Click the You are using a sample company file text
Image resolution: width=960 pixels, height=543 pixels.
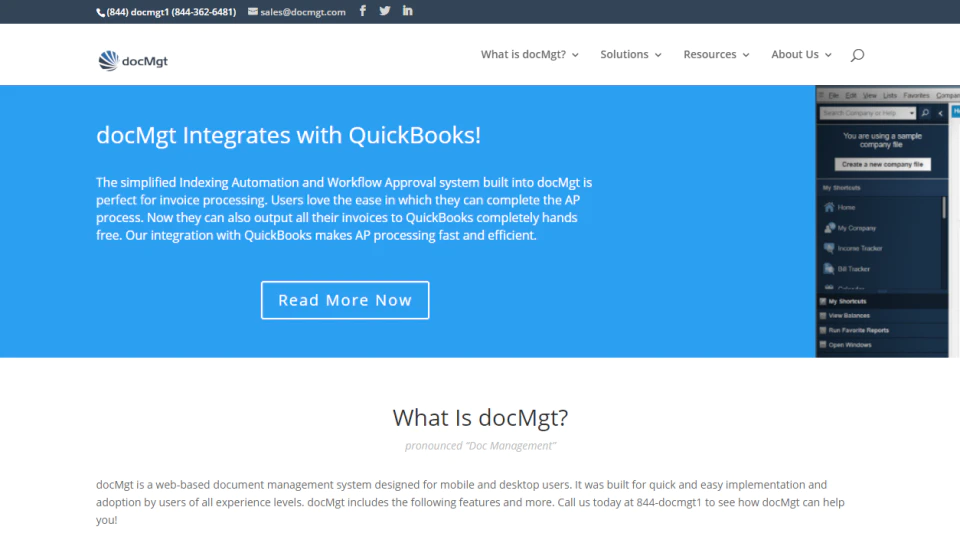[882, 140]
